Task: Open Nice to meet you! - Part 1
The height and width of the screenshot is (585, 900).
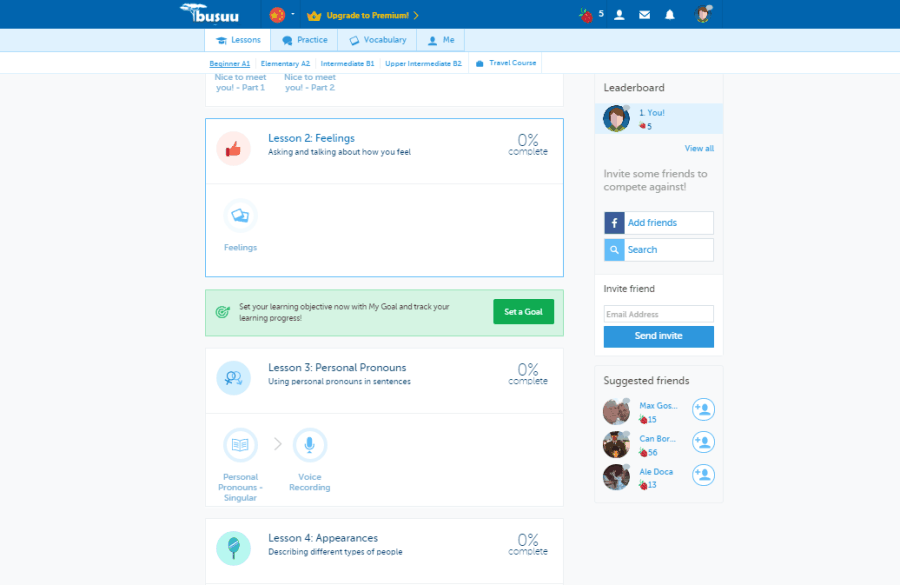Action: click(x=240, y=82)
